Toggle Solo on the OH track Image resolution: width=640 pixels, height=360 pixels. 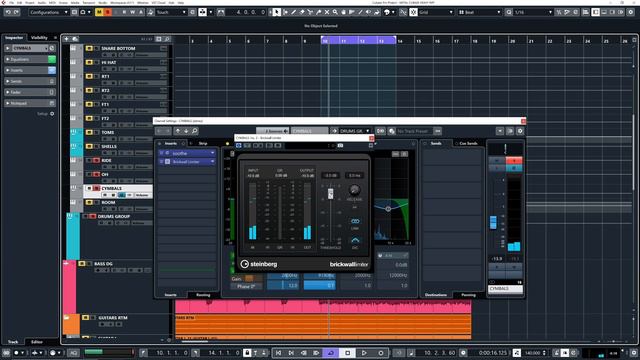pyautogui.click(x=96, y=174)
